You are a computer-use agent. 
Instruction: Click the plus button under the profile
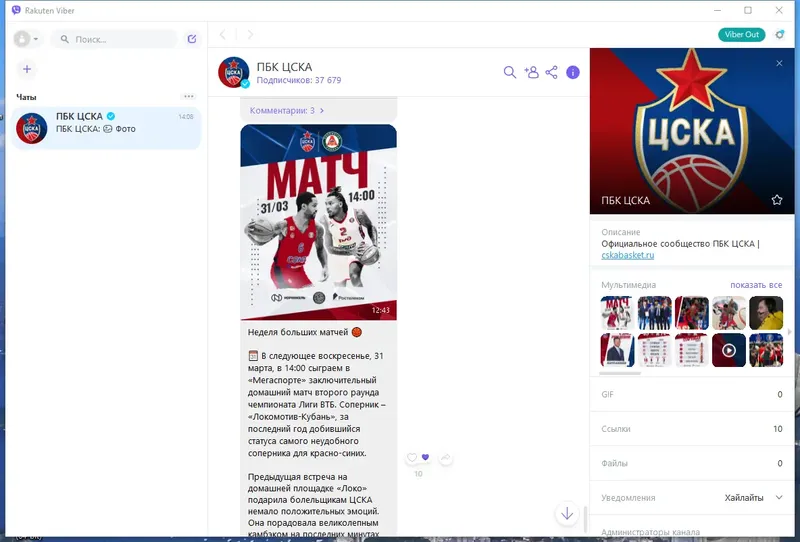point(27,69)
